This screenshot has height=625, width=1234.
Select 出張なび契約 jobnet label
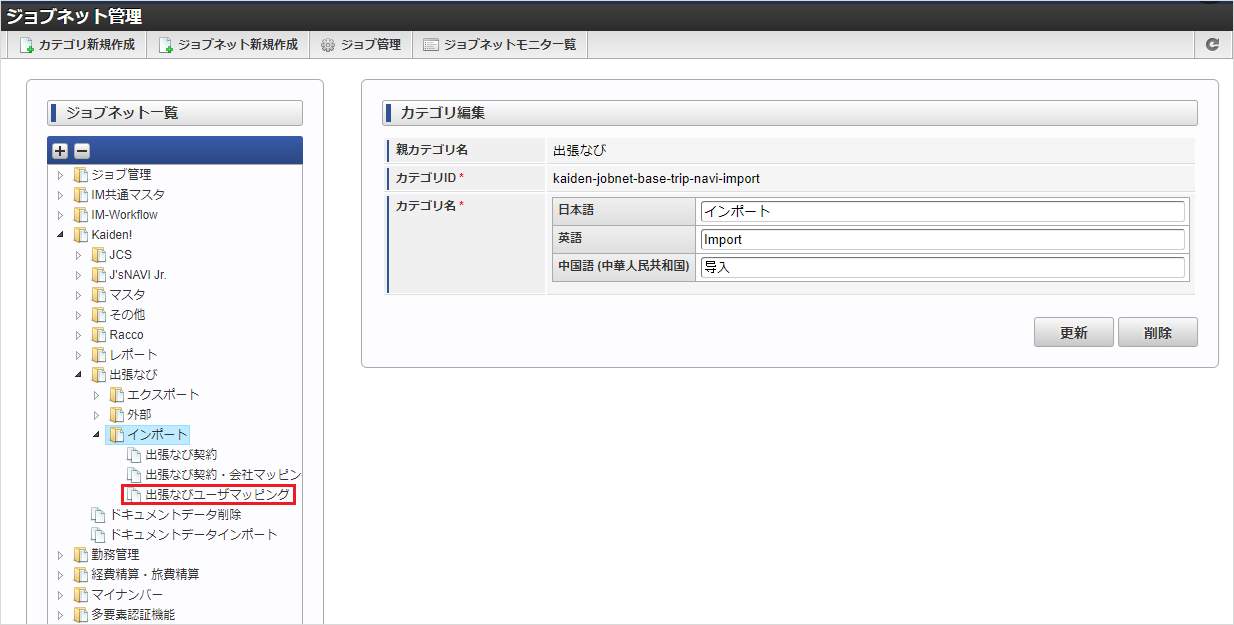click(x=181, y=455)
